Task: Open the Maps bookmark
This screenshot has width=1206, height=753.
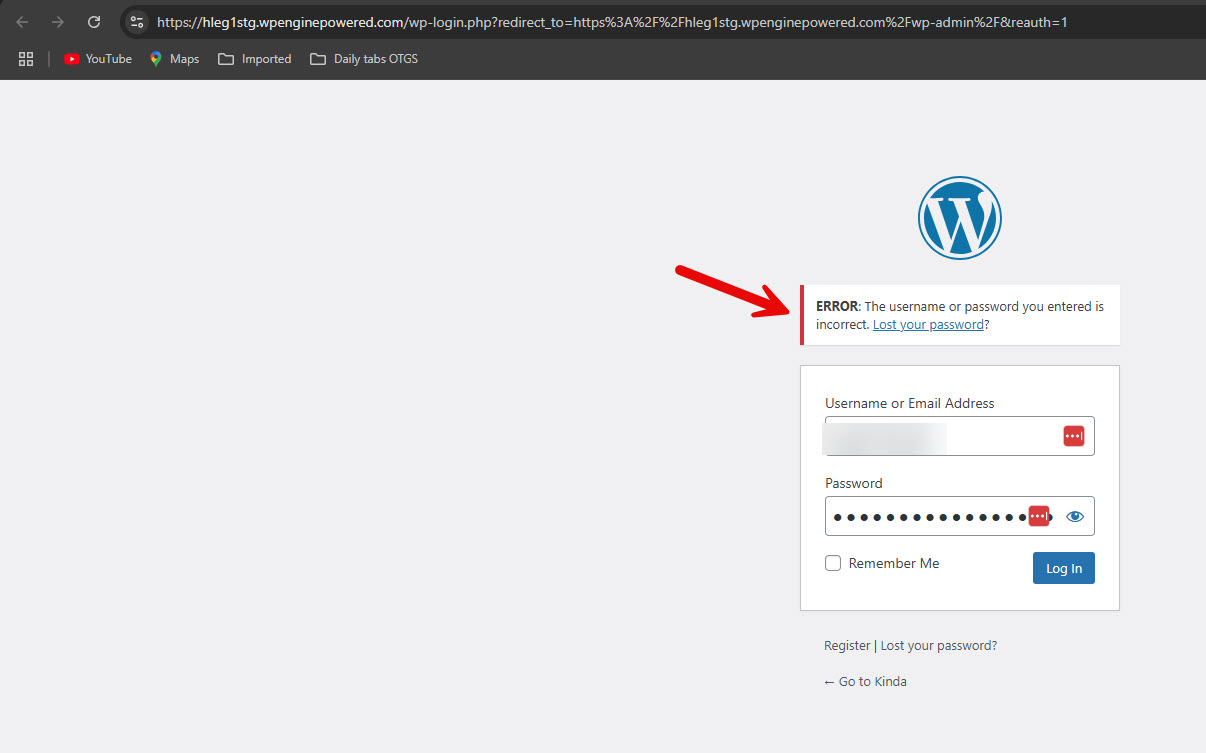Action: coord(174,59)
